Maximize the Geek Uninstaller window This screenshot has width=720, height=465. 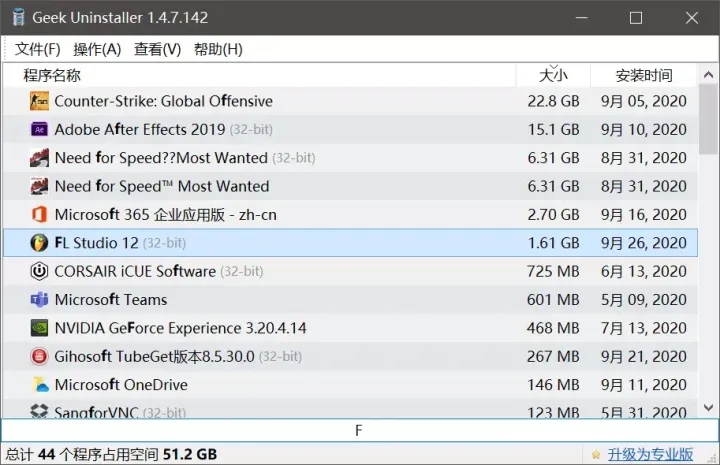(x=636, y=17)
